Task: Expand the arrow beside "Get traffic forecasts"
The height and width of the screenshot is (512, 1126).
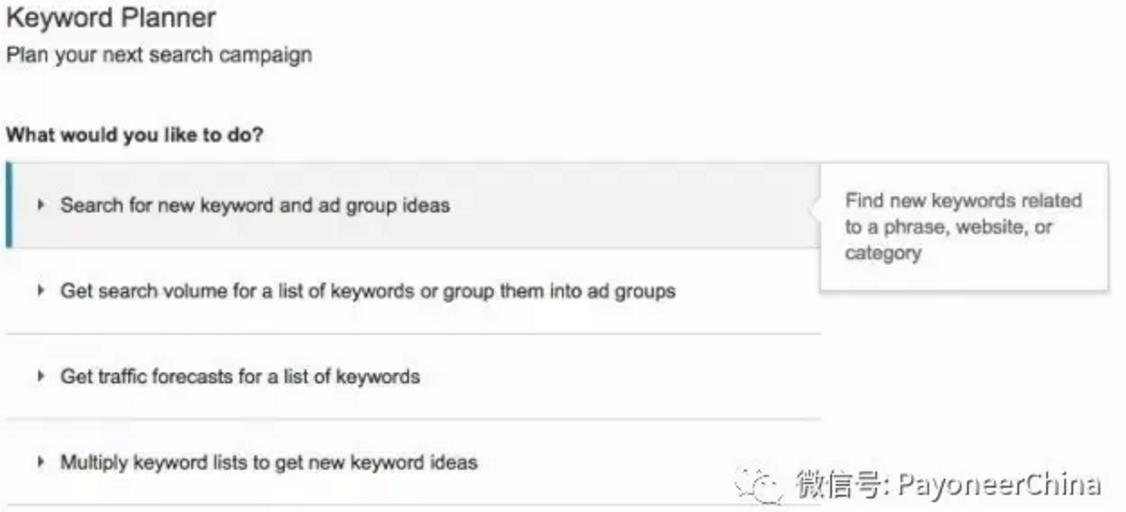Action: coord(41,376)
